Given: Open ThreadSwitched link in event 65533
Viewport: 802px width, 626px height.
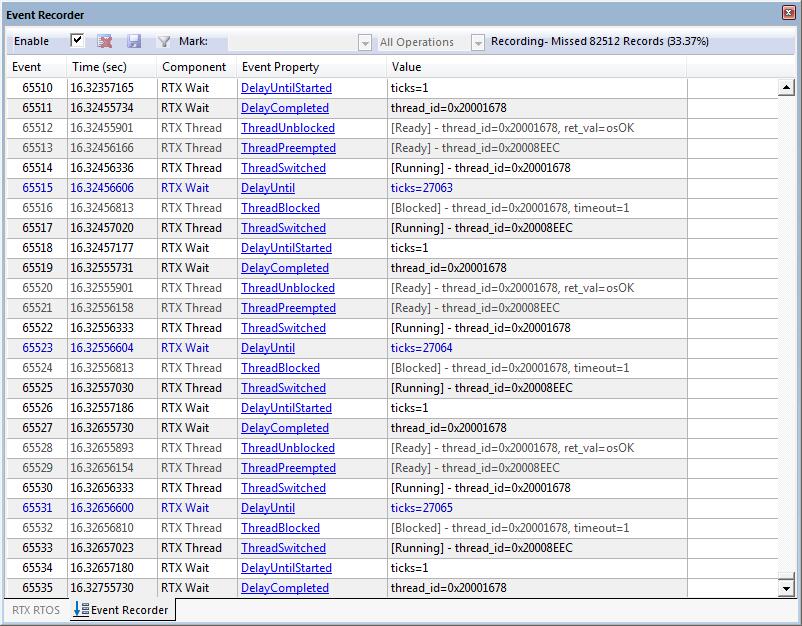Looking at the screenshot, I should click(283, 548).
